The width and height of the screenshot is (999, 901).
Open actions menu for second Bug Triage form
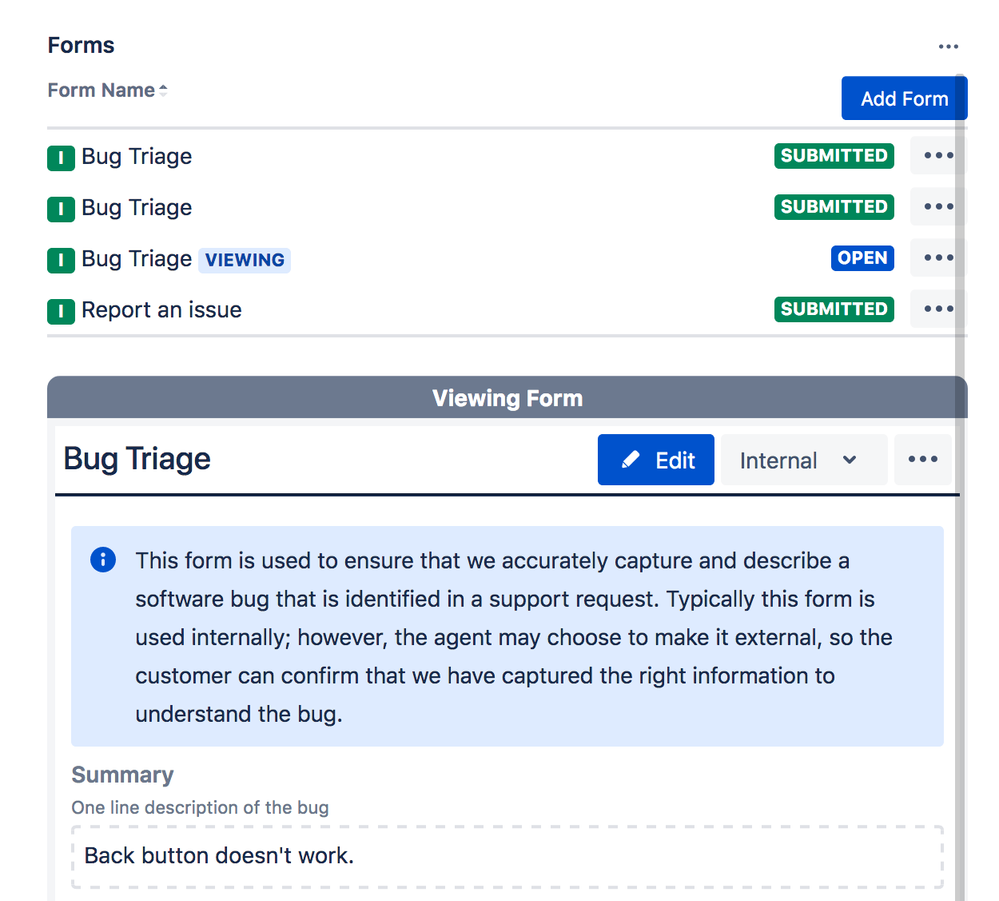938,206
